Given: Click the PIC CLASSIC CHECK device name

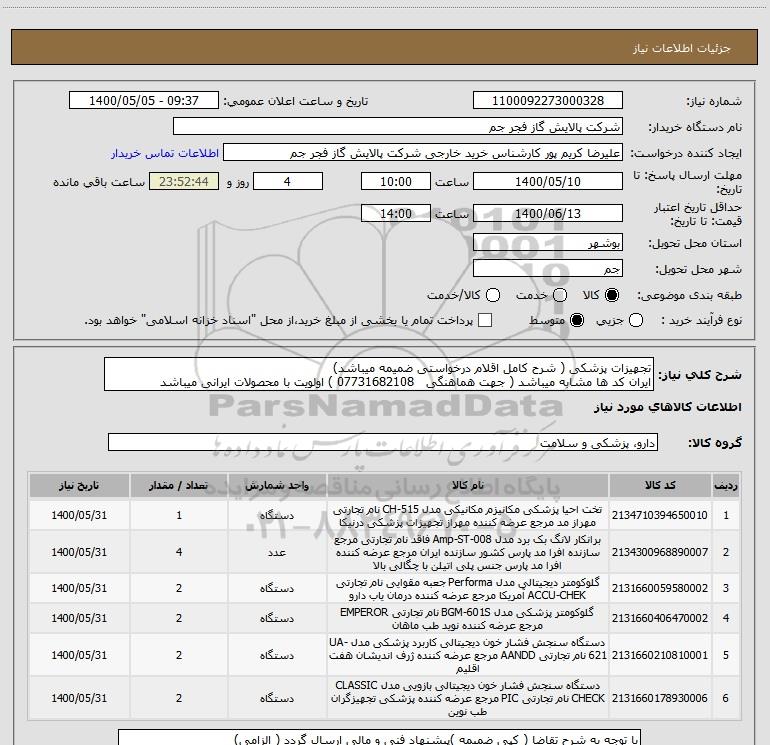Looking at the screenshot, I should click(468, 698).
